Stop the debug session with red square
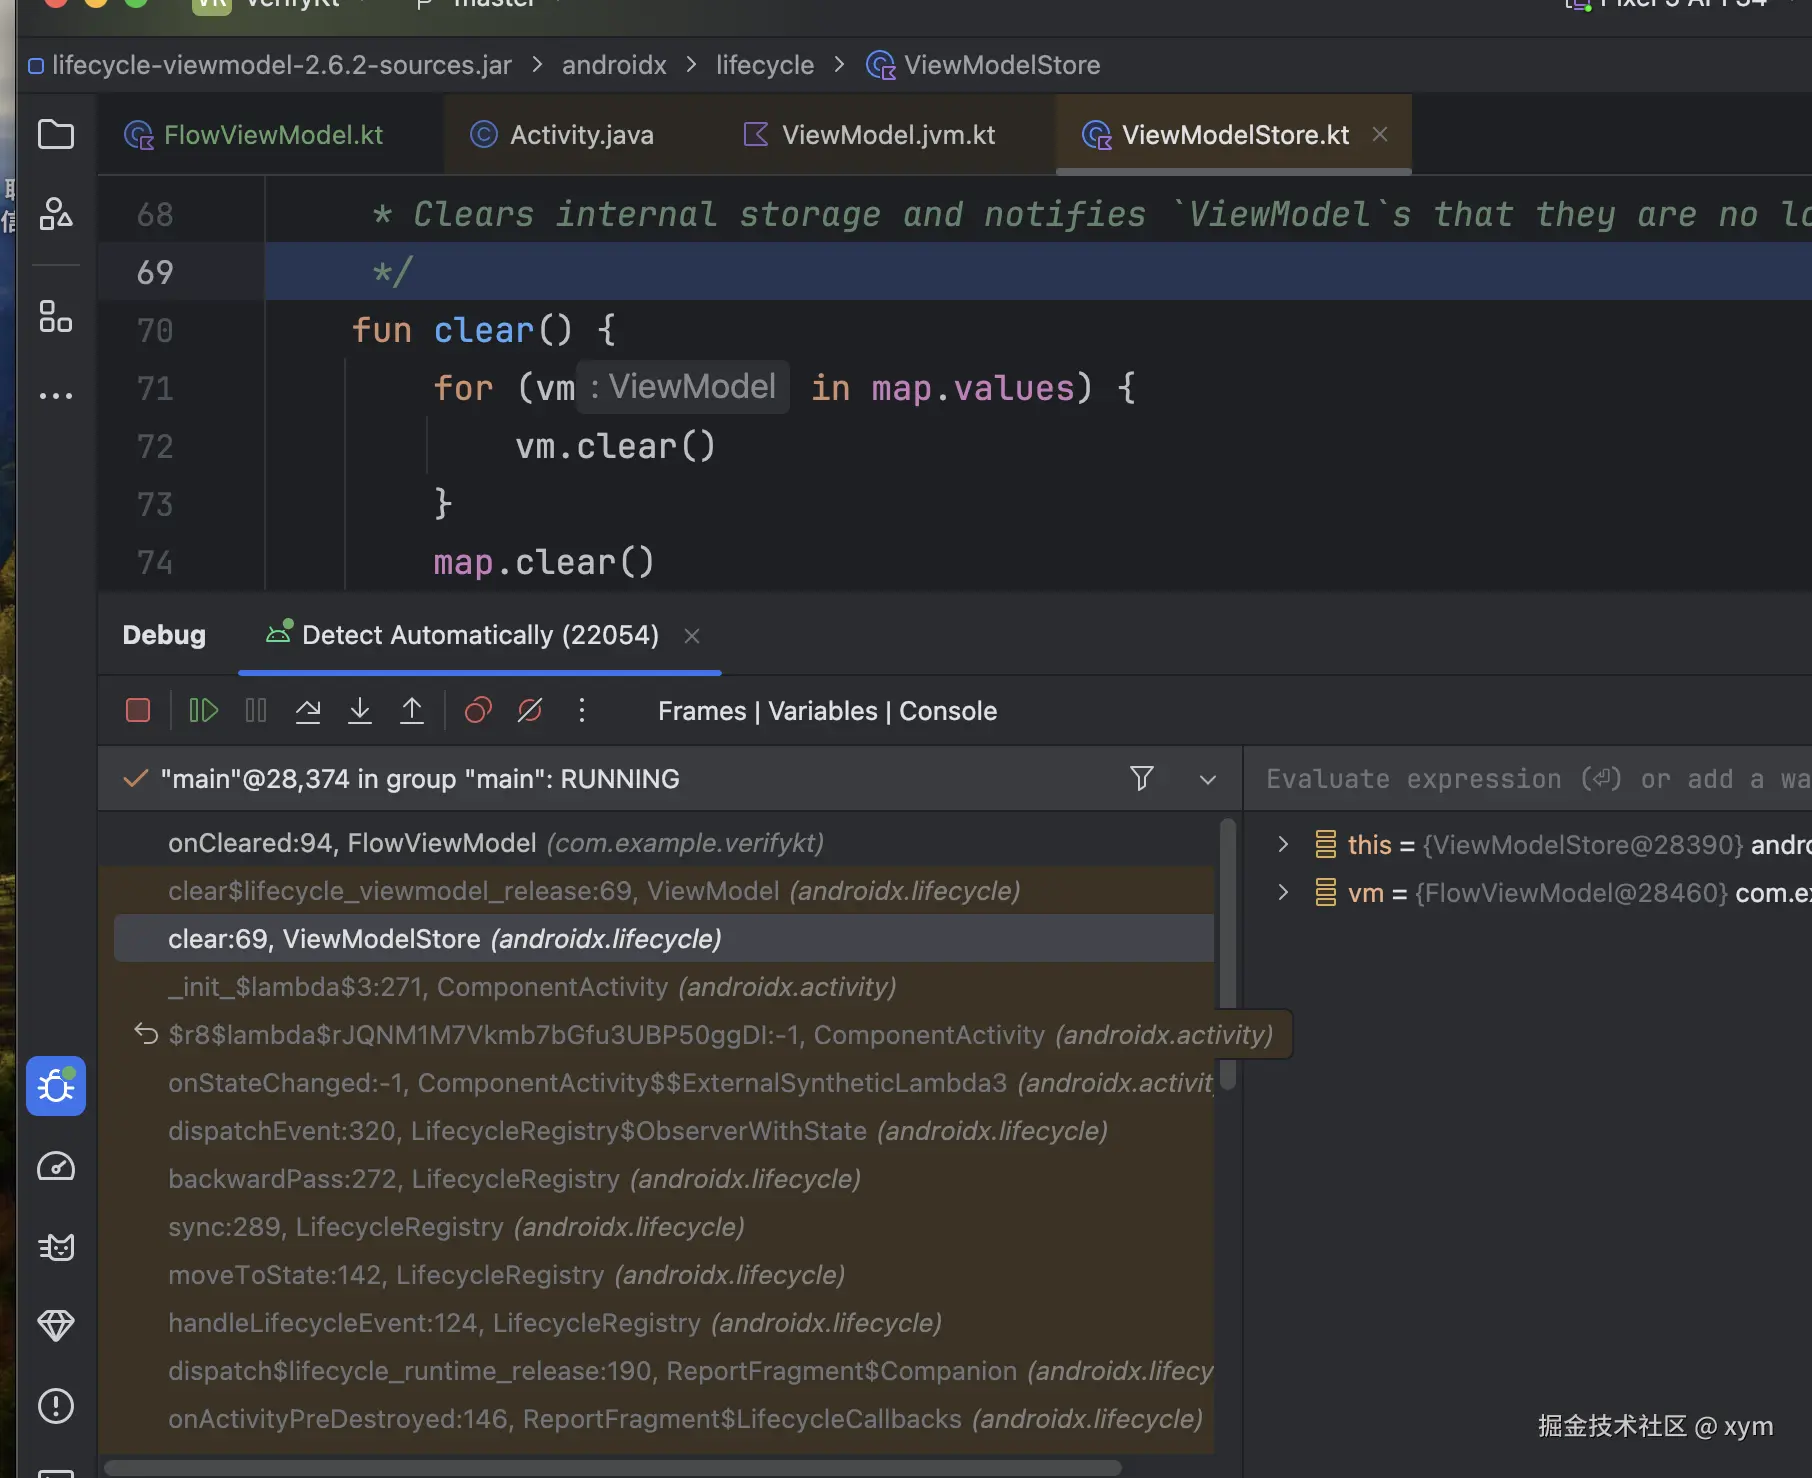 click(138, 711)
